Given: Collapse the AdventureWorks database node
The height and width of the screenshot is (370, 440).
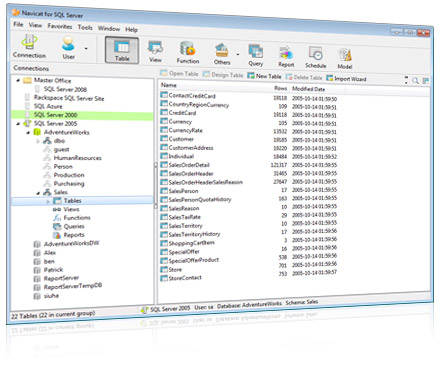Looking at the screenshot, I should 28,132.
